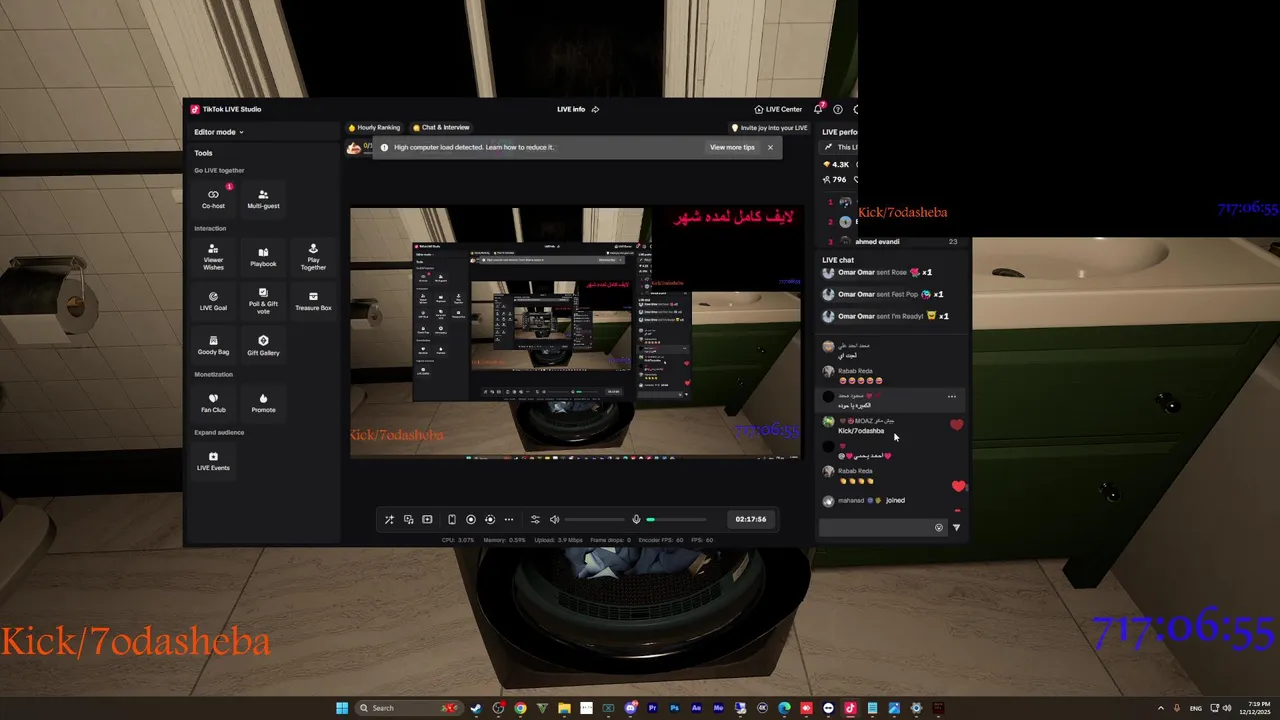
Task: Open LIVE Center
Action: tap(778, 109)
